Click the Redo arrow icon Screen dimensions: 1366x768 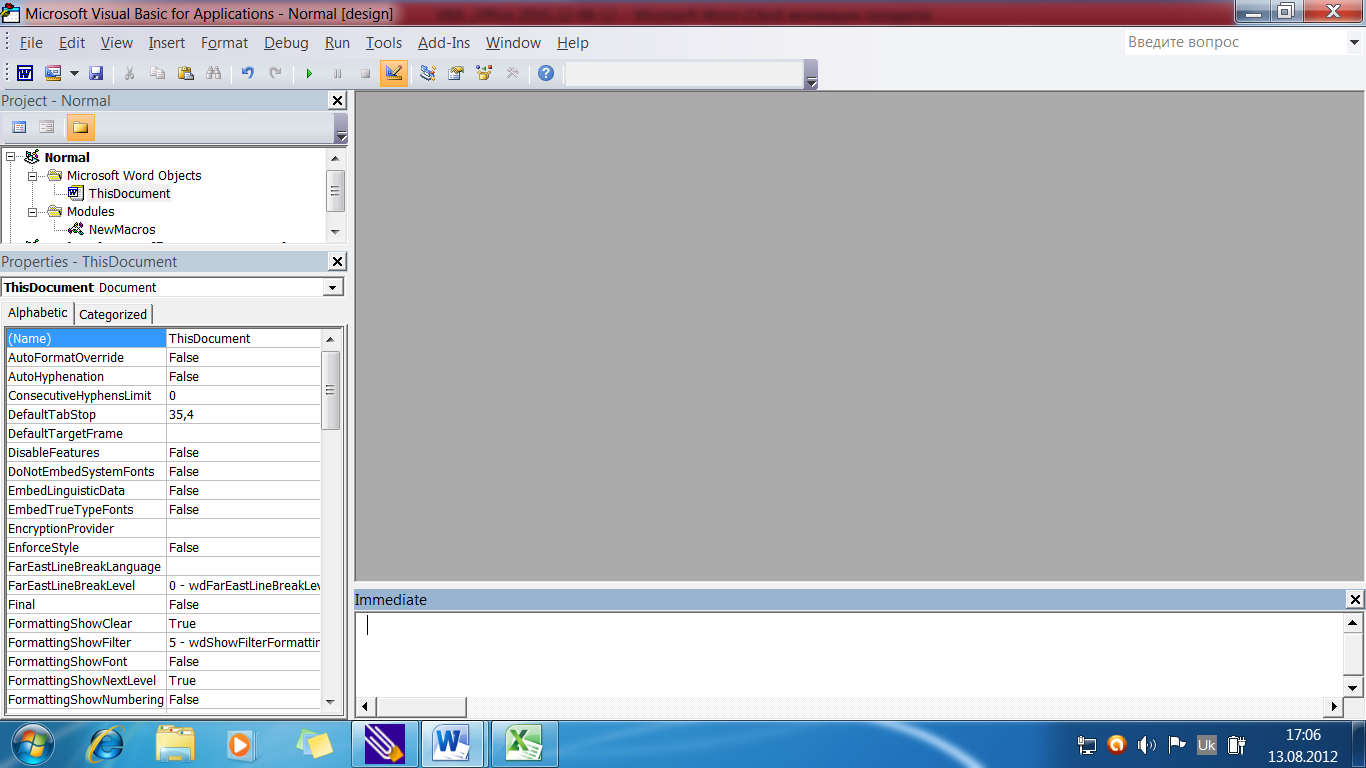275,73
